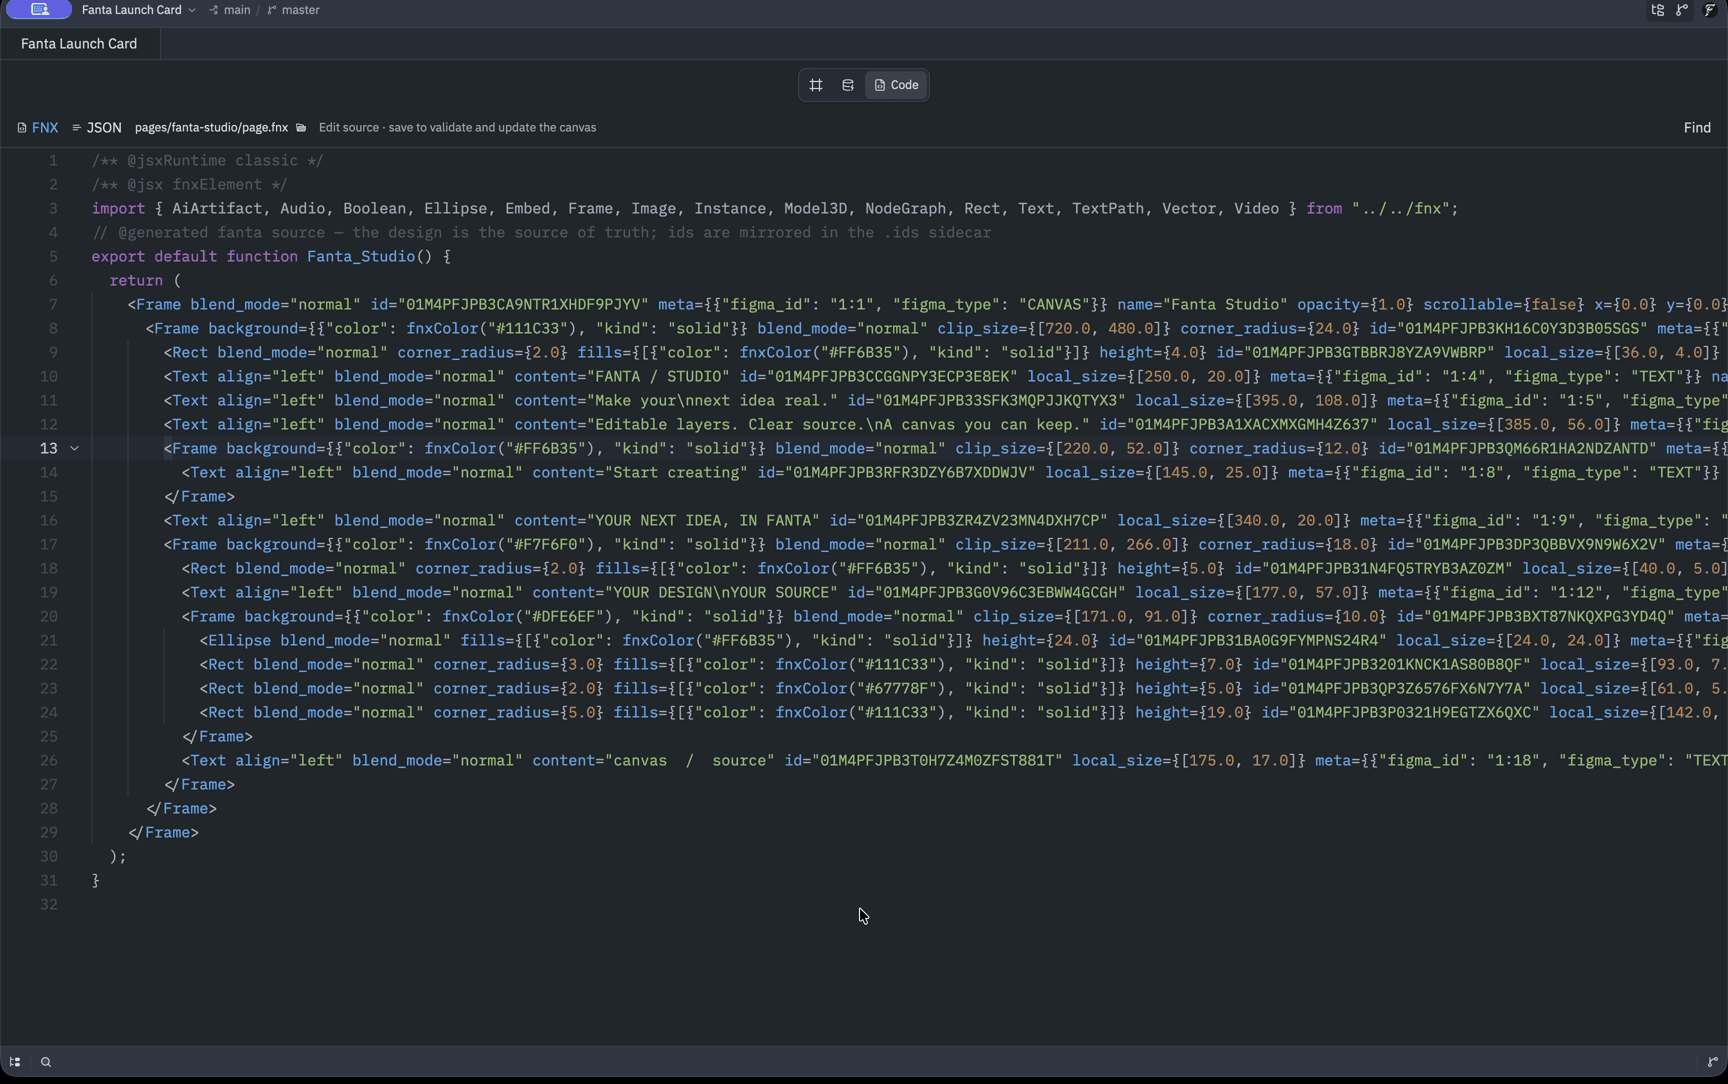Click line number 32 in the gutter
The image size is (1728, 1084).
click(49, 905)
